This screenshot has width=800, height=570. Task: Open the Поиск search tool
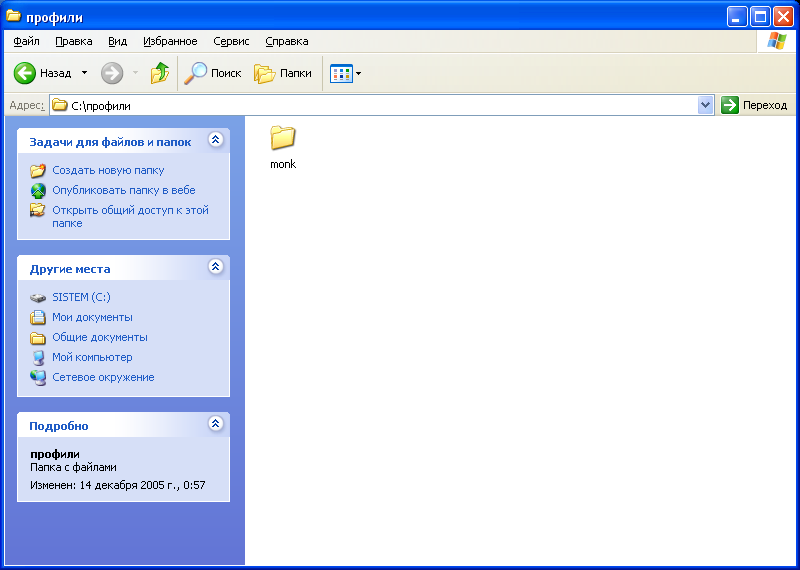coord(213,73)
